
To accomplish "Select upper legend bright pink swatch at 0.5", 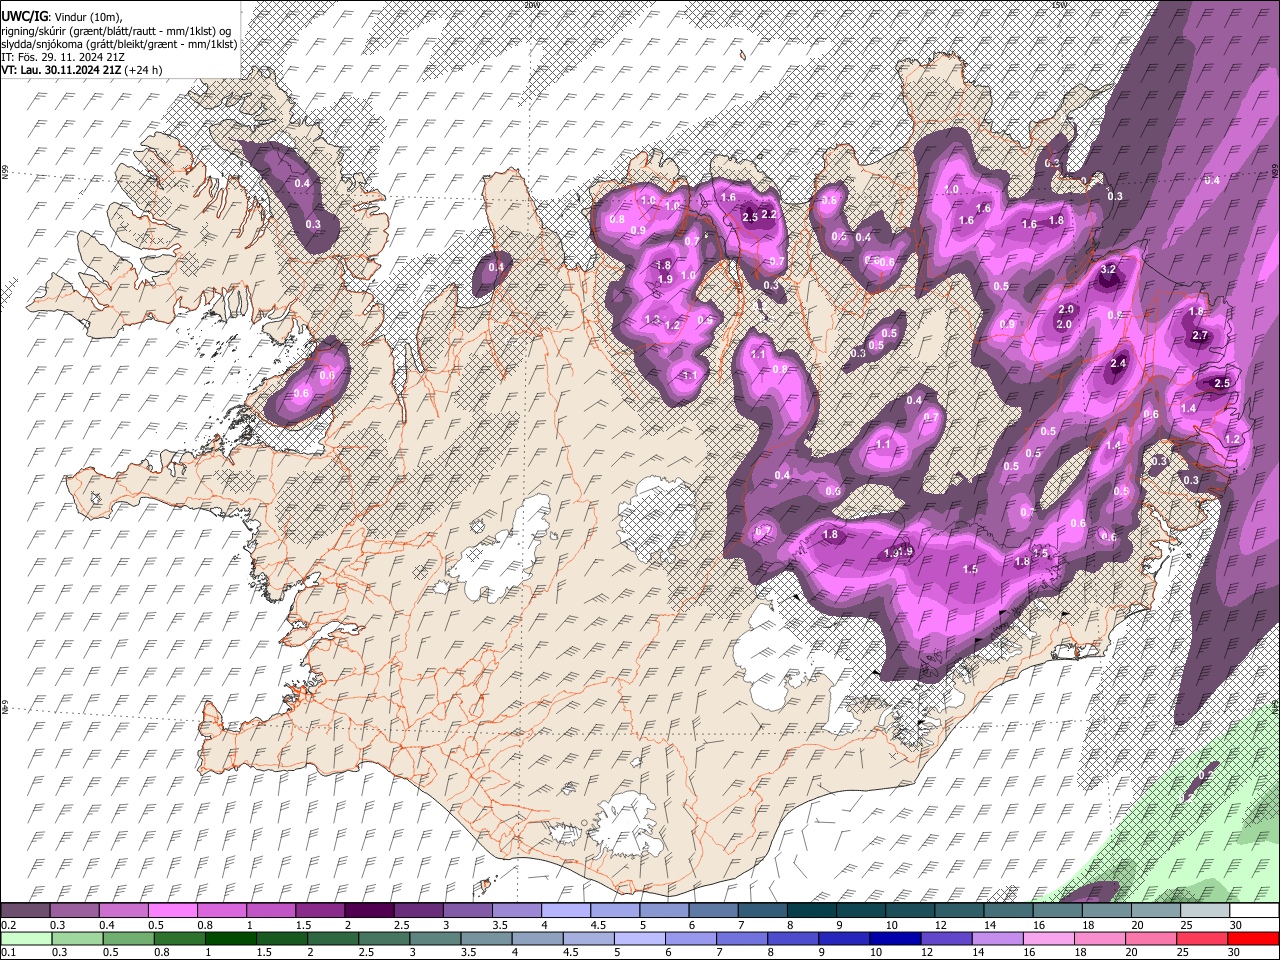I will tap(172, 911).
